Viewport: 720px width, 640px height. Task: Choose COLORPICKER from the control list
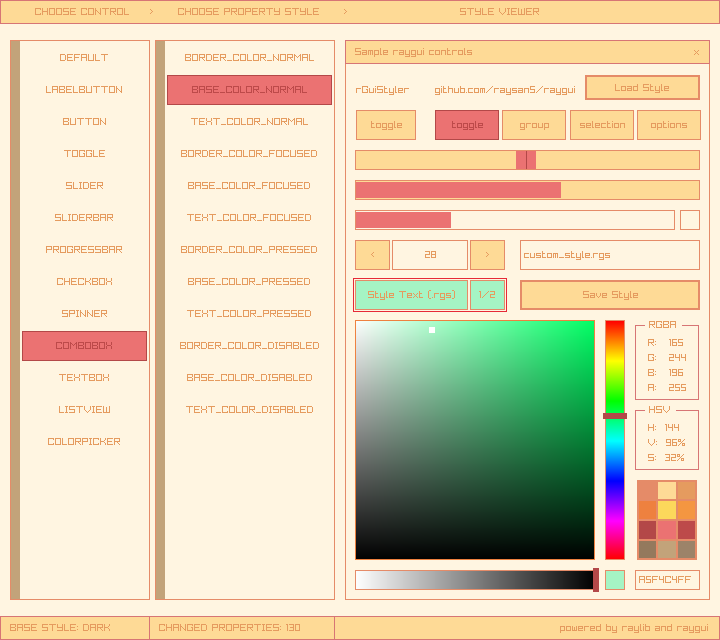(84, 442)
